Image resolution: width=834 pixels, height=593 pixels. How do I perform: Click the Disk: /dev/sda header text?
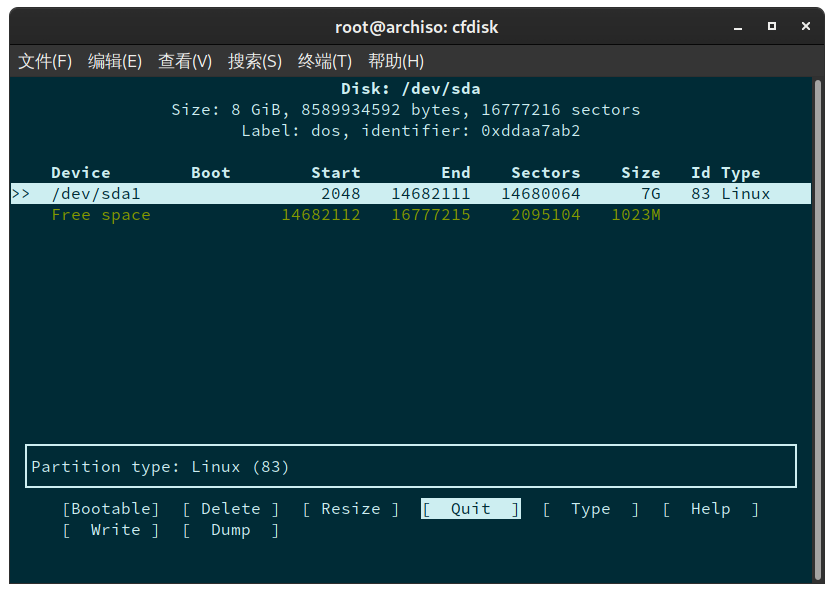coord(417,88)
